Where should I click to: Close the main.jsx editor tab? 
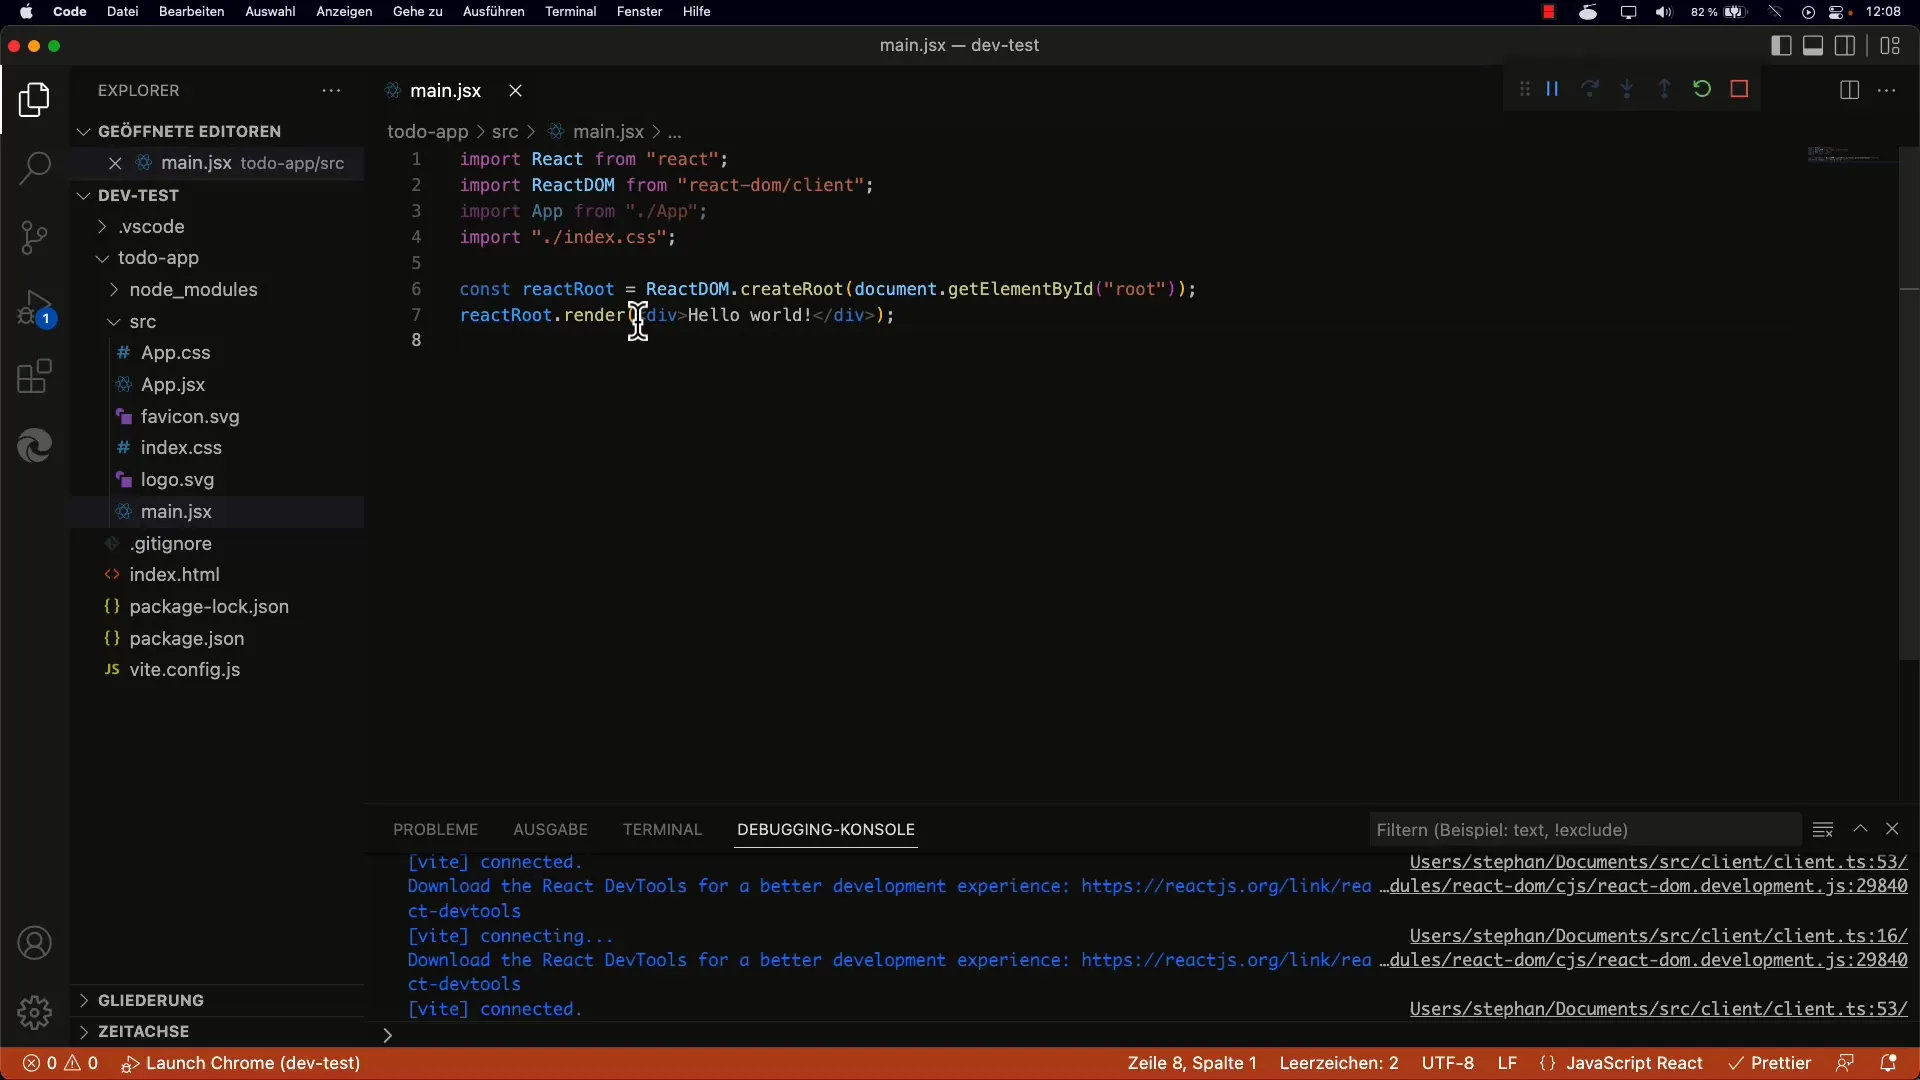click(516, 90)
